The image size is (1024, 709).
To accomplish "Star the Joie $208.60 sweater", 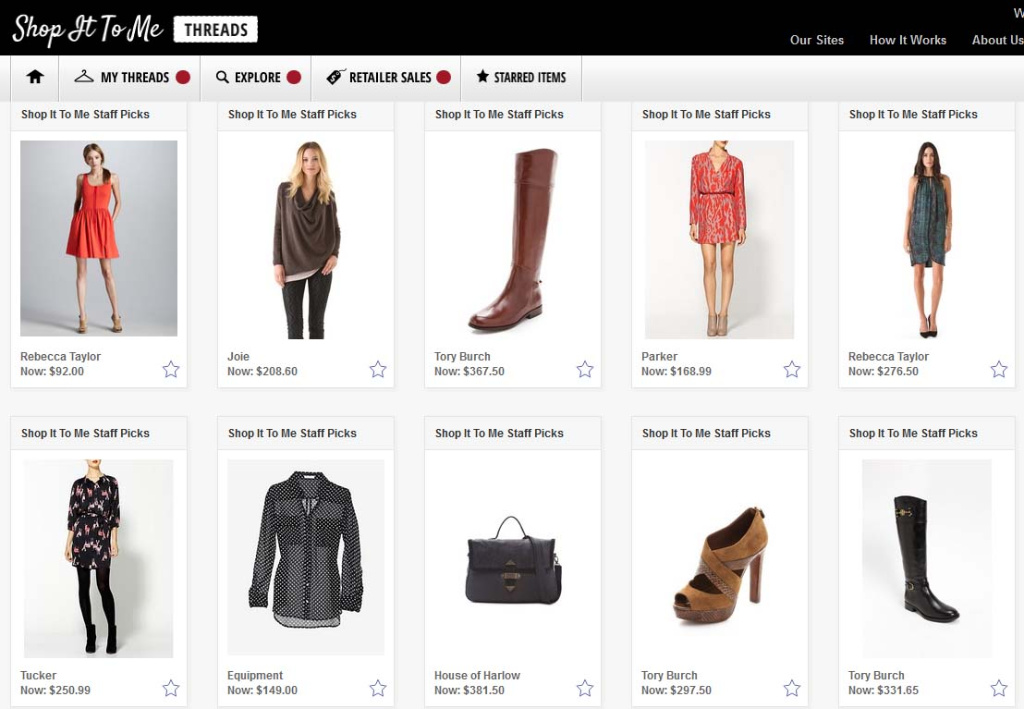I will (x=377, y=370).
